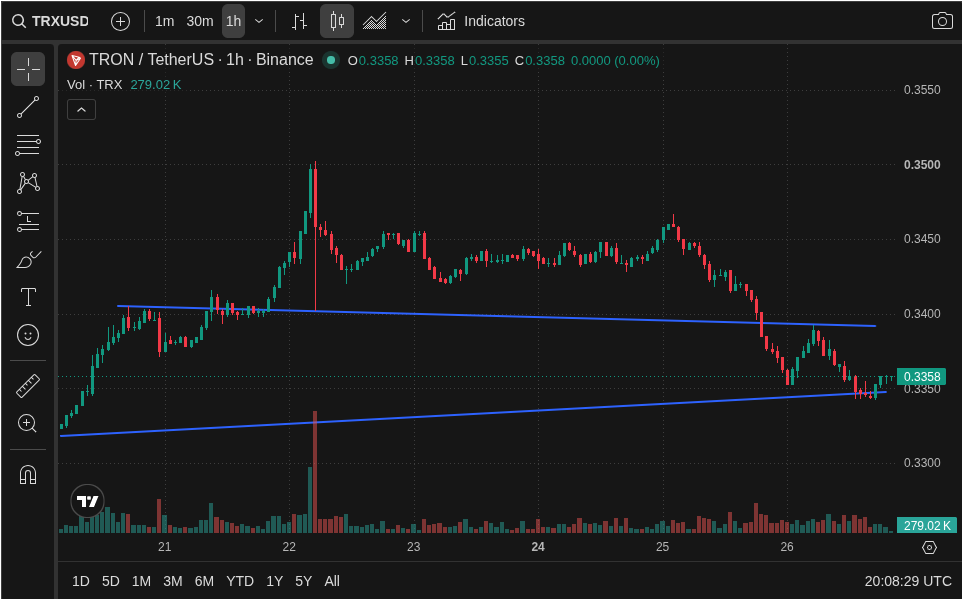This screenshot has width=962, height=599.
Task: Collapse the indicator legend chevron
Action: coord(82,110)
